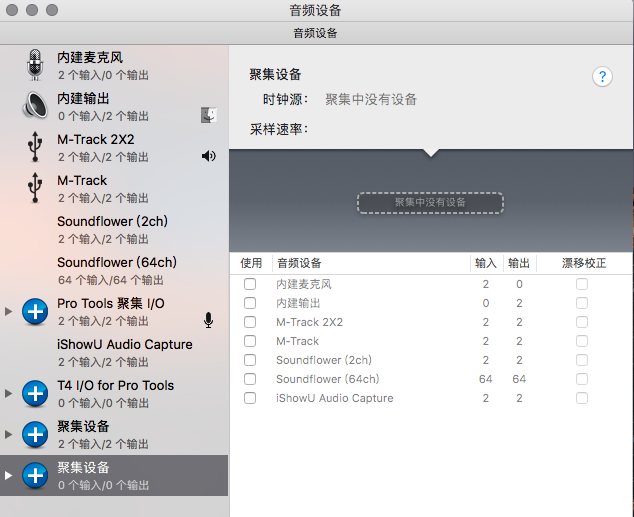Expand the T4 I/O for Pro Tools tree
634x517 pixels.
[9, 394]
